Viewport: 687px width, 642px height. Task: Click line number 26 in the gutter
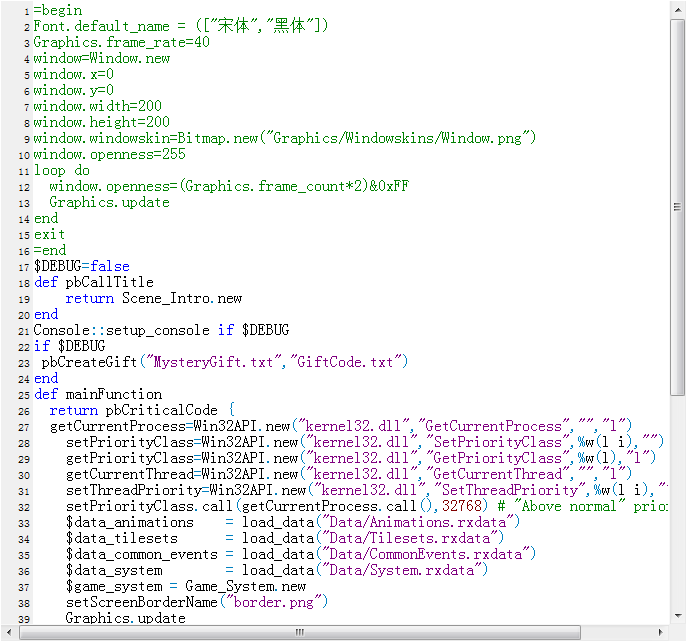tap(24, 411)
